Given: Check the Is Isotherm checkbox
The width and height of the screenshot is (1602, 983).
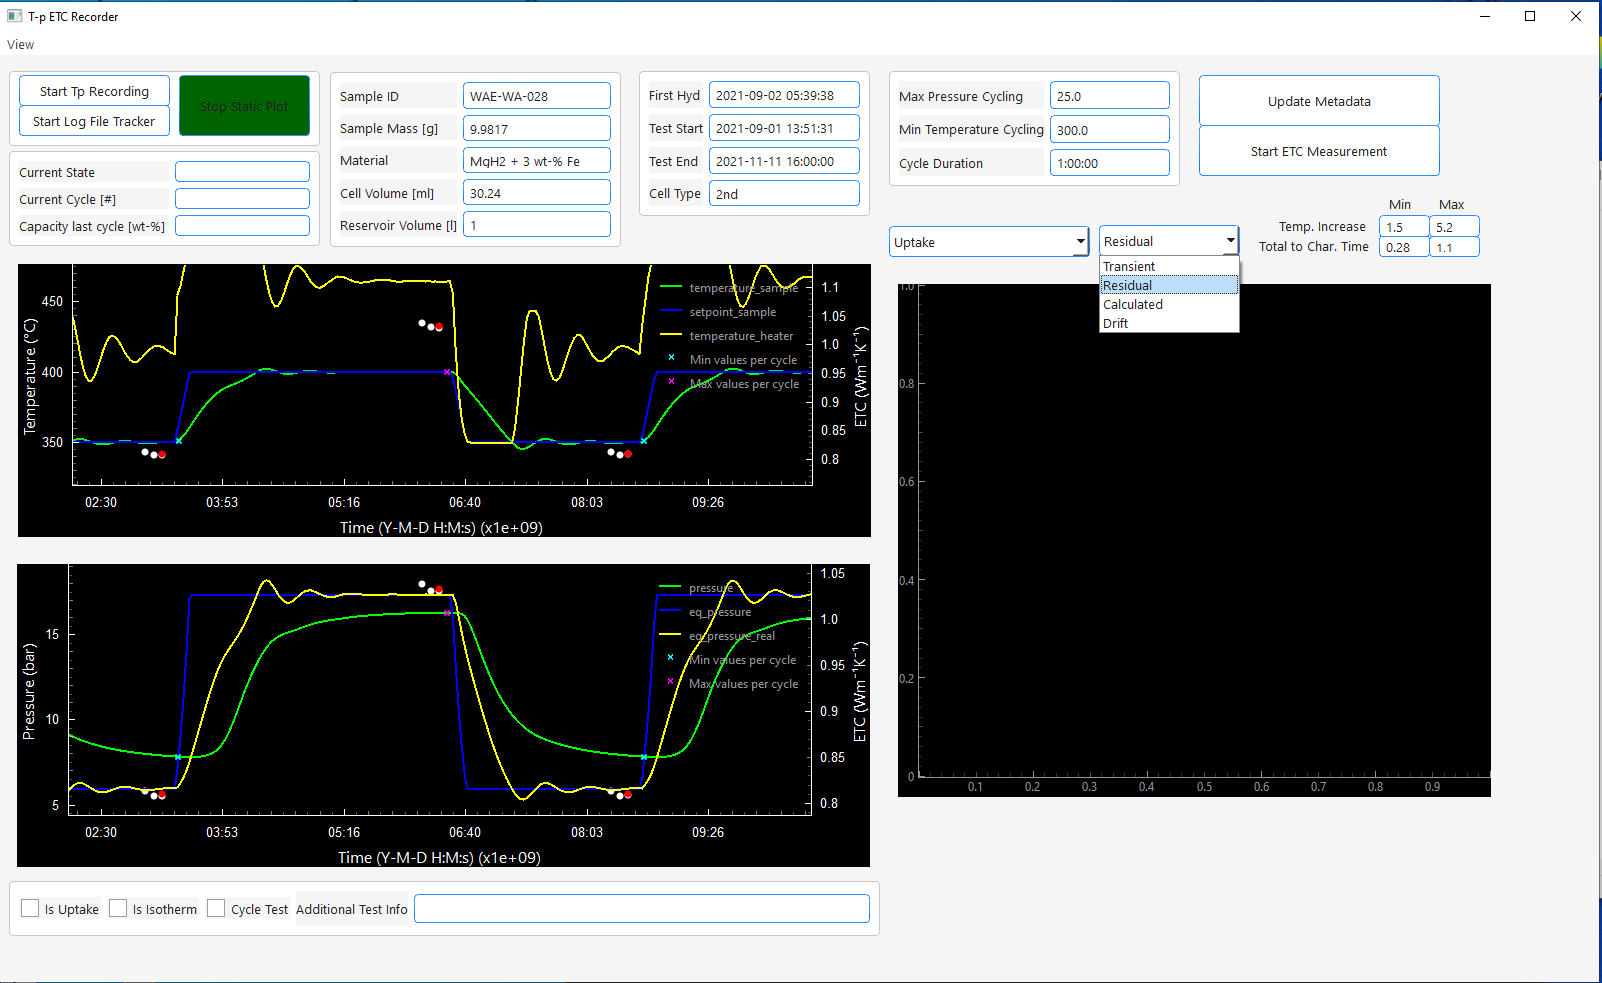Looking at the screenshot, I should pyautogui.click(x=118, y=908).
